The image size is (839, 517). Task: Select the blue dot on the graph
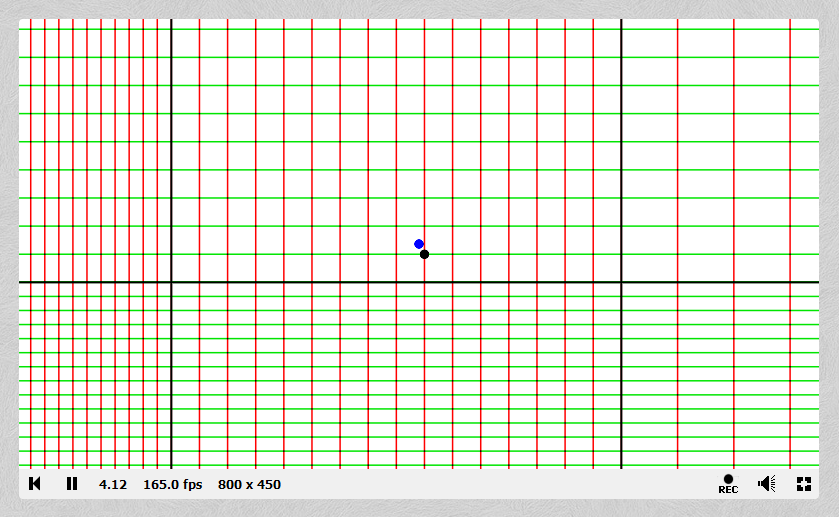[x=419, y=244]
